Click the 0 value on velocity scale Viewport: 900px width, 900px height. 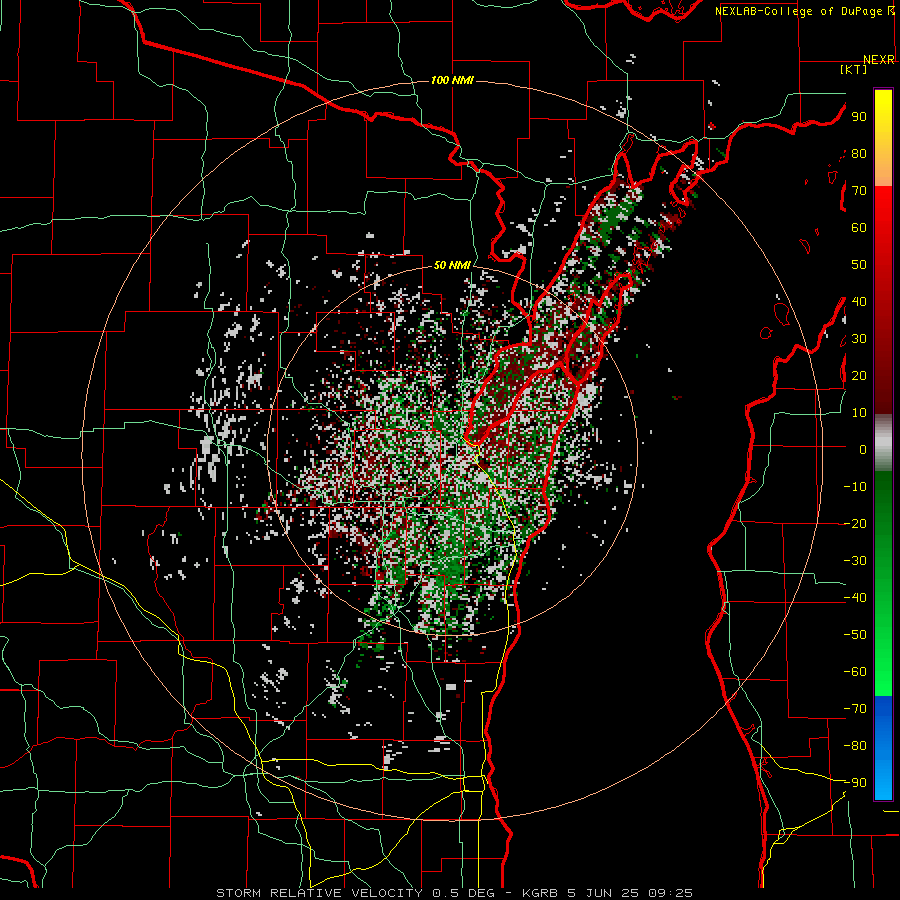[x=863, y=450]
